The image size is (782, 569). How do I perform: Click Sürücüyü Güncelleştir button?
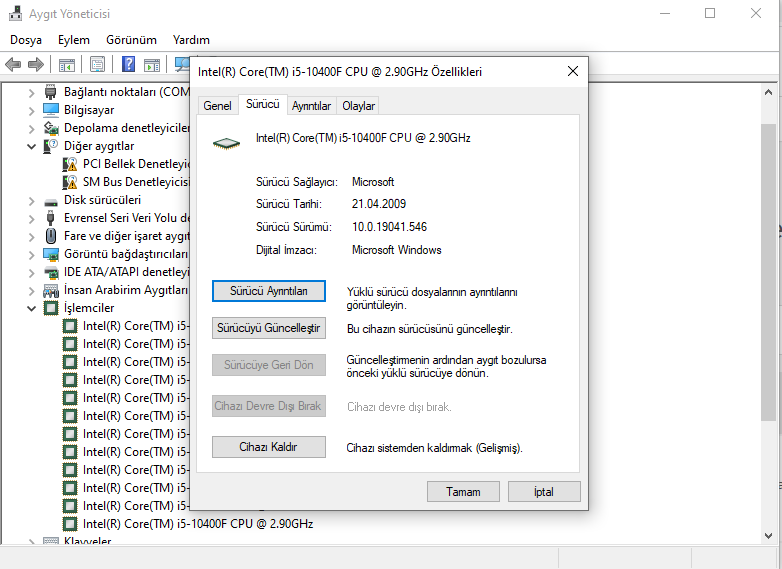pyautogui.click(x=269, y=328)
